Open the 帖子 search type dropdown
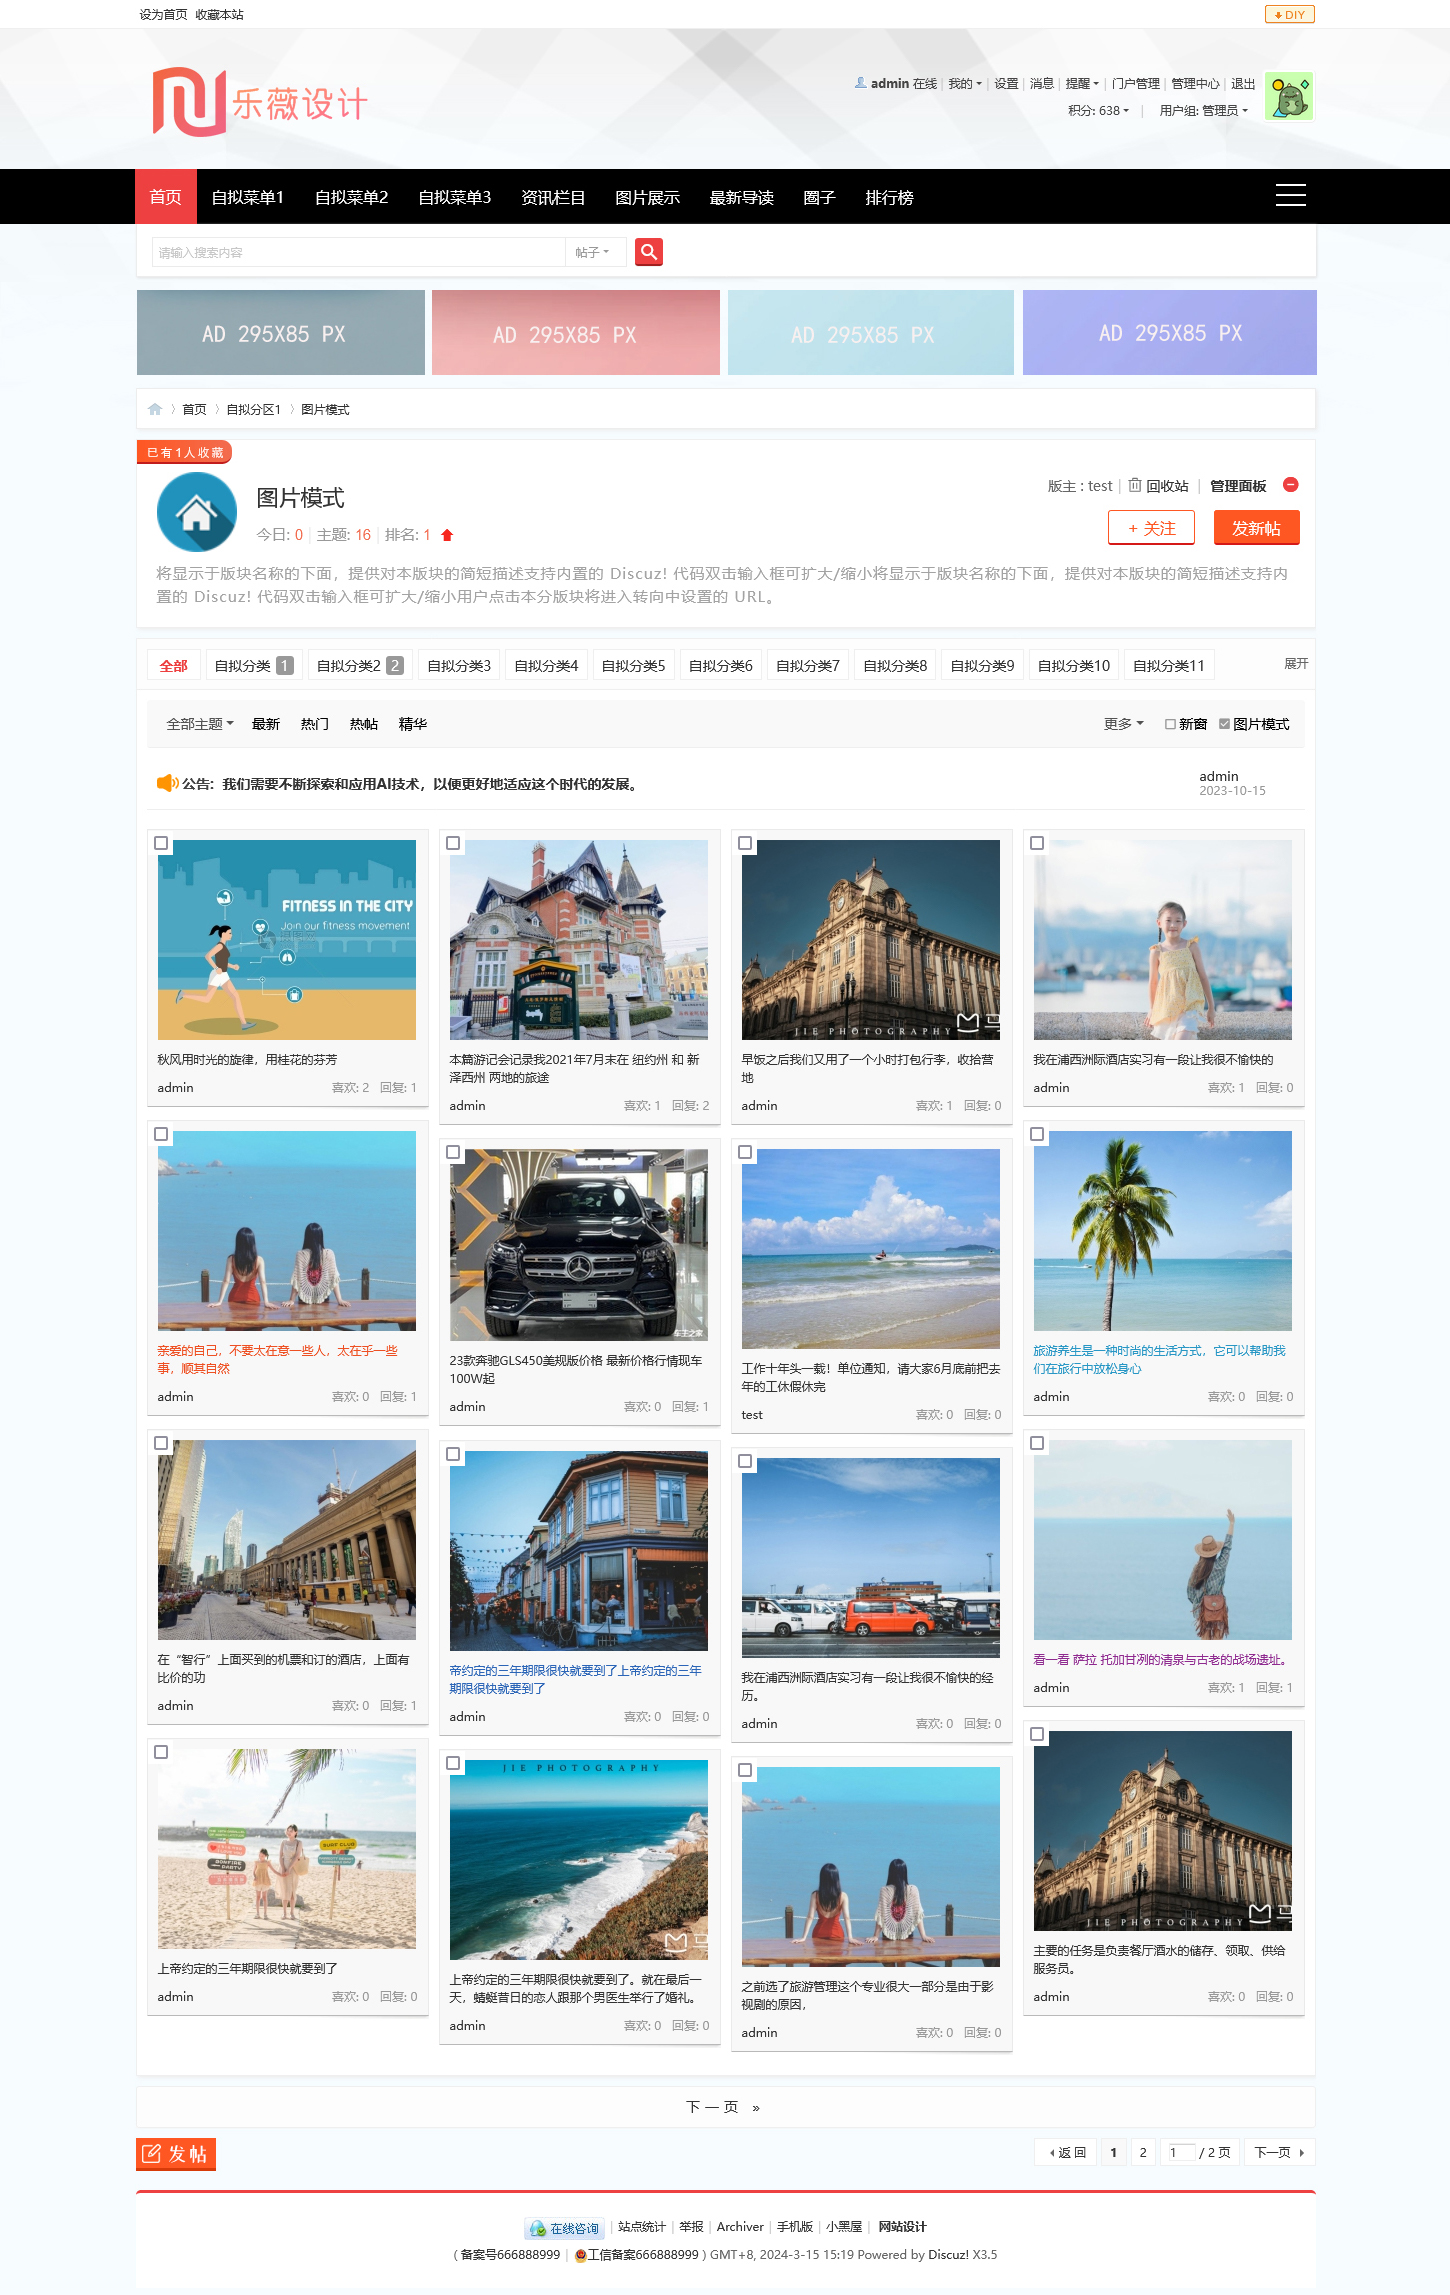 [x=593, y=252]
